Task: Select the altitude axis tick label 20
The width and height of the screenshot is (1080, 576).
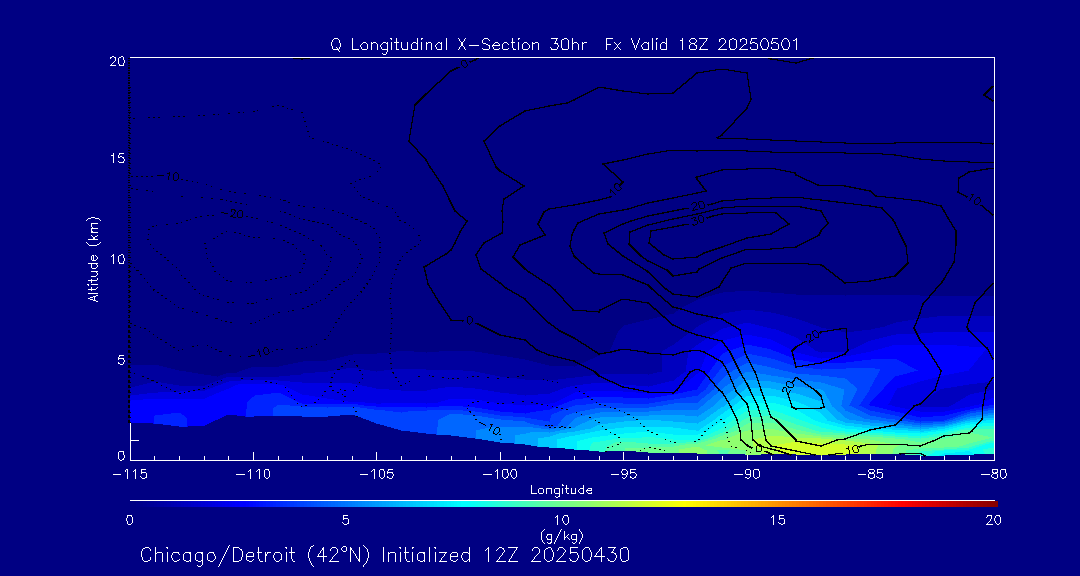Action: (x=116, y=61)
